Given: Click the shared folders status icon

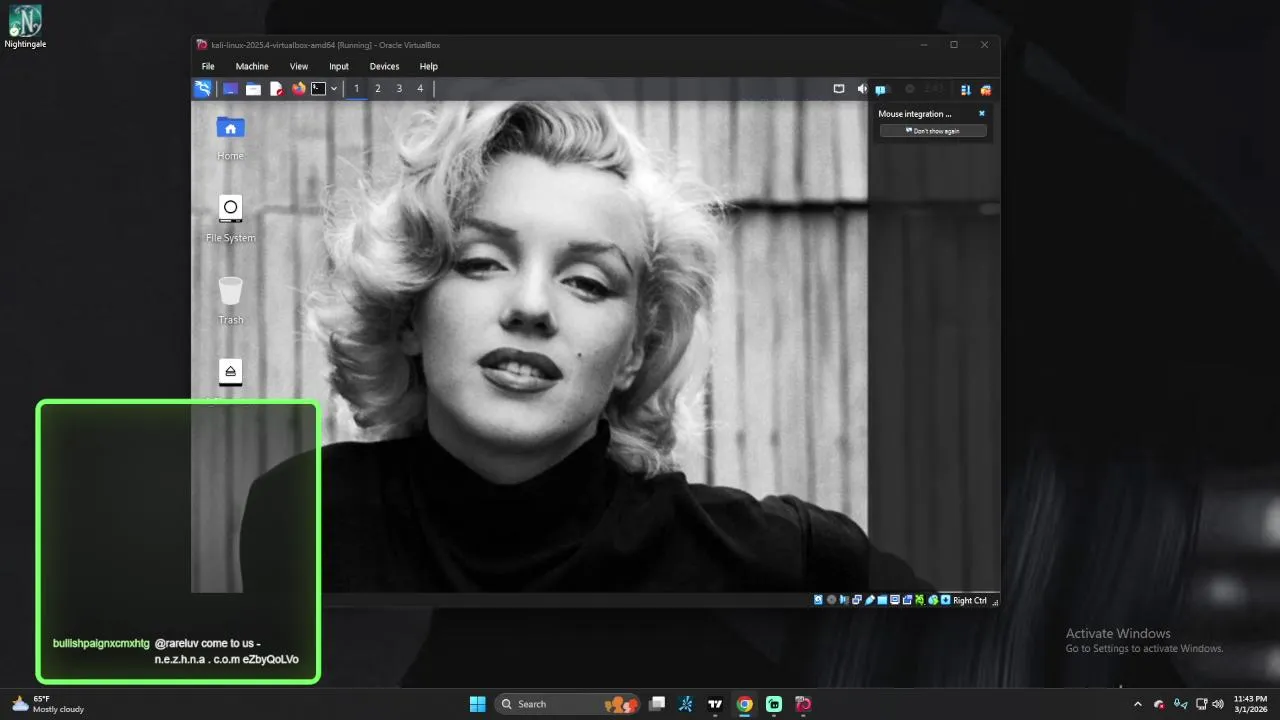Looking at the screenshot, I should 883,600.
